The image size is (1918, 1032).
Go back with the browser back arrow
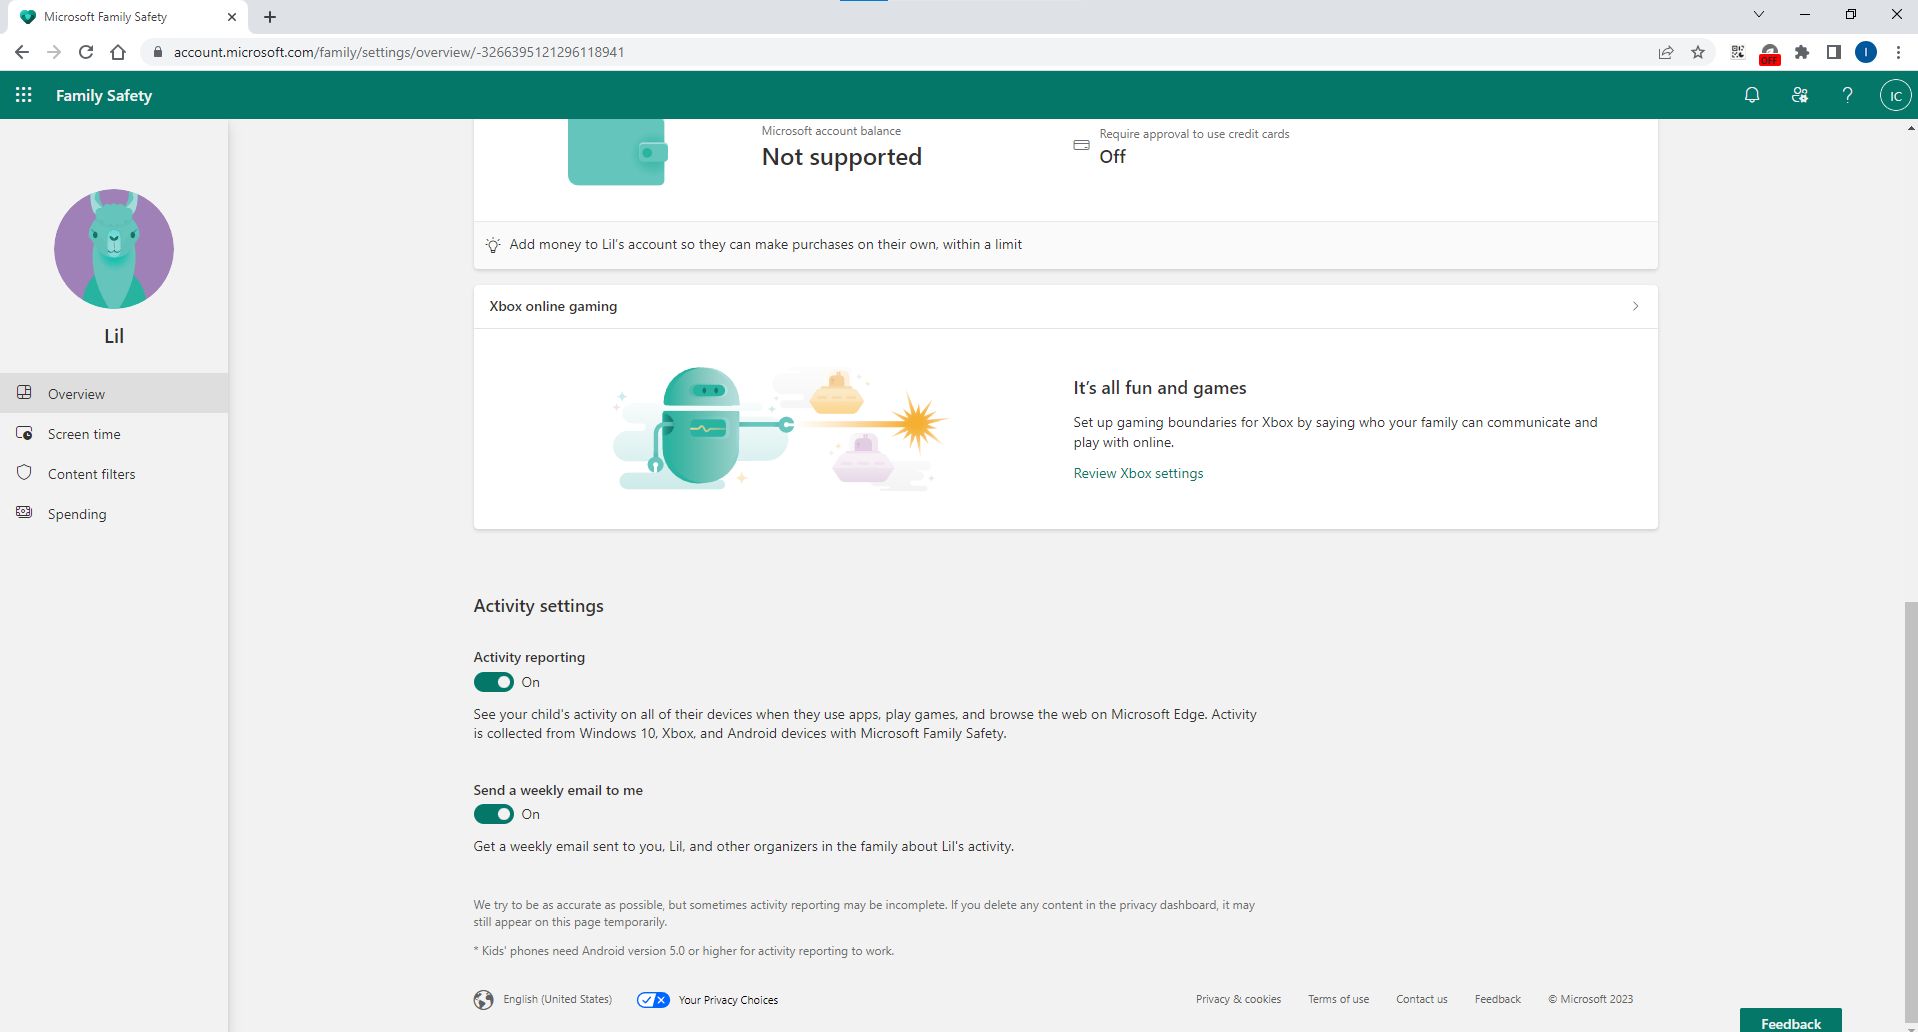[x=22, y=52]
